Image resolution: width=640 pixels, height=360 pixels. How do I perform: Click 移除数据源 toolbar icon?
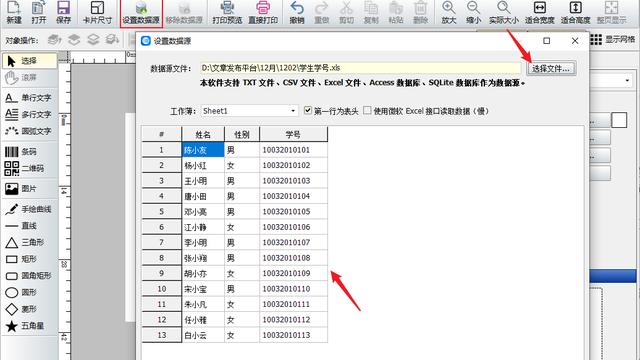tap(184, 12)
